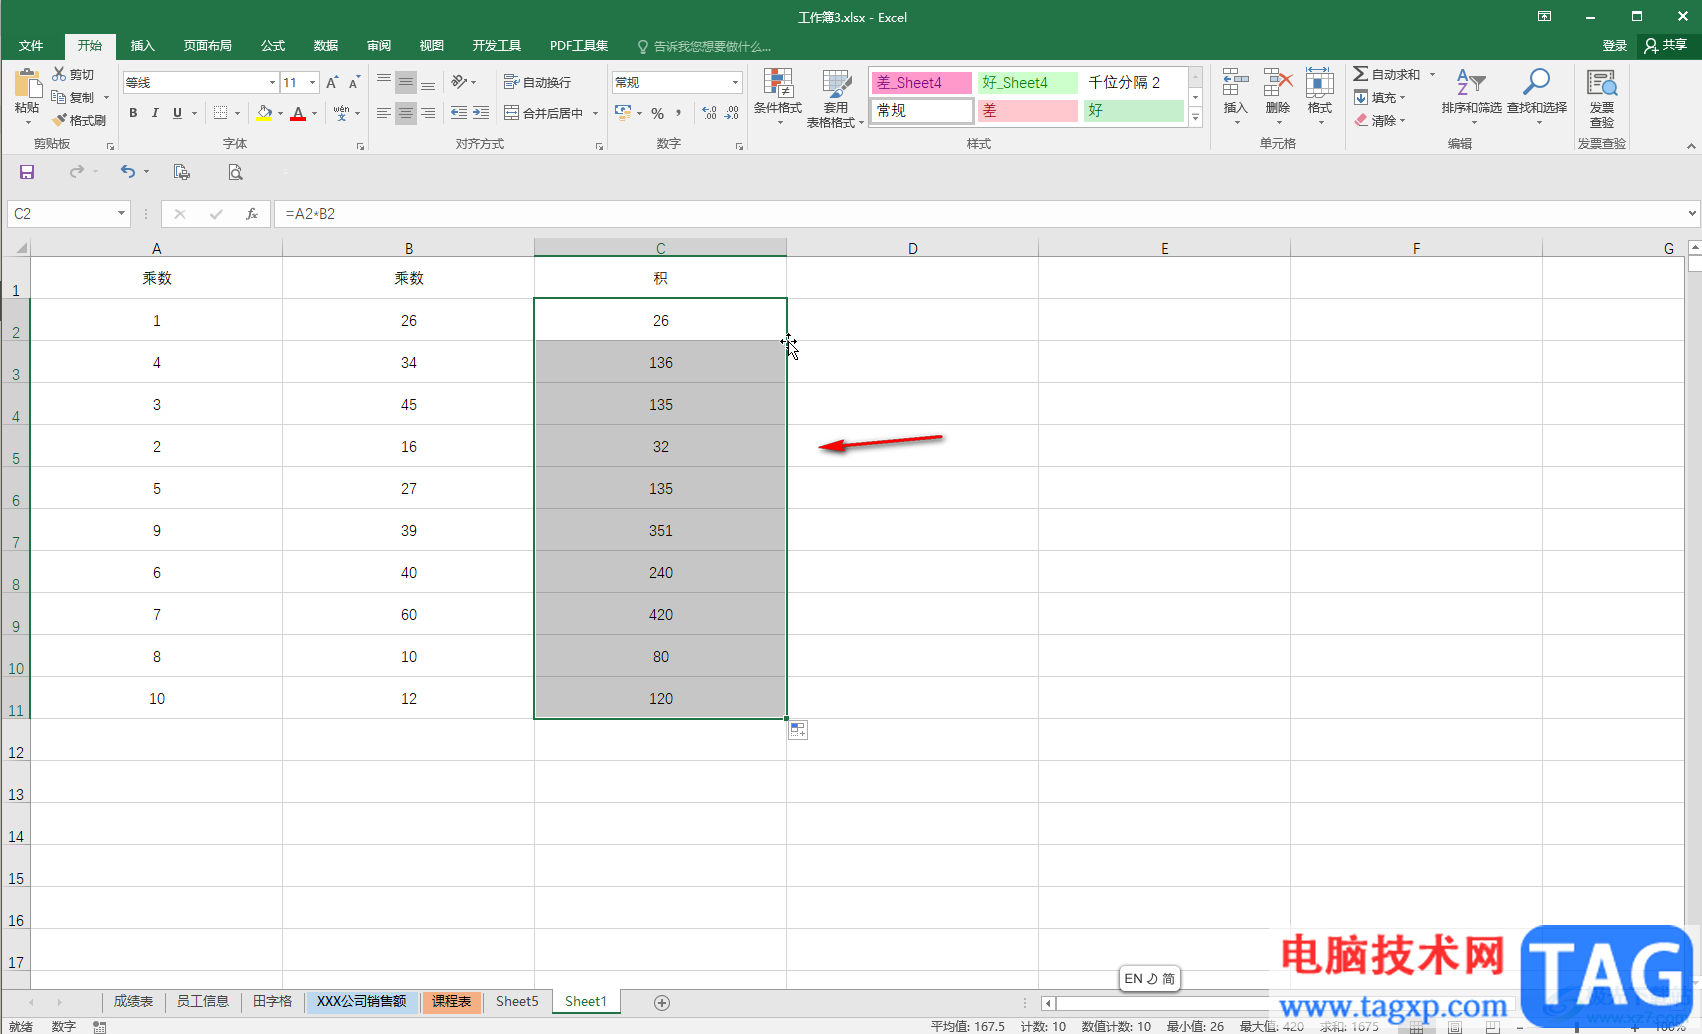Toggle middle vertical alignment
Screen dimensions: 1702x1034
(x=405, y=82)
